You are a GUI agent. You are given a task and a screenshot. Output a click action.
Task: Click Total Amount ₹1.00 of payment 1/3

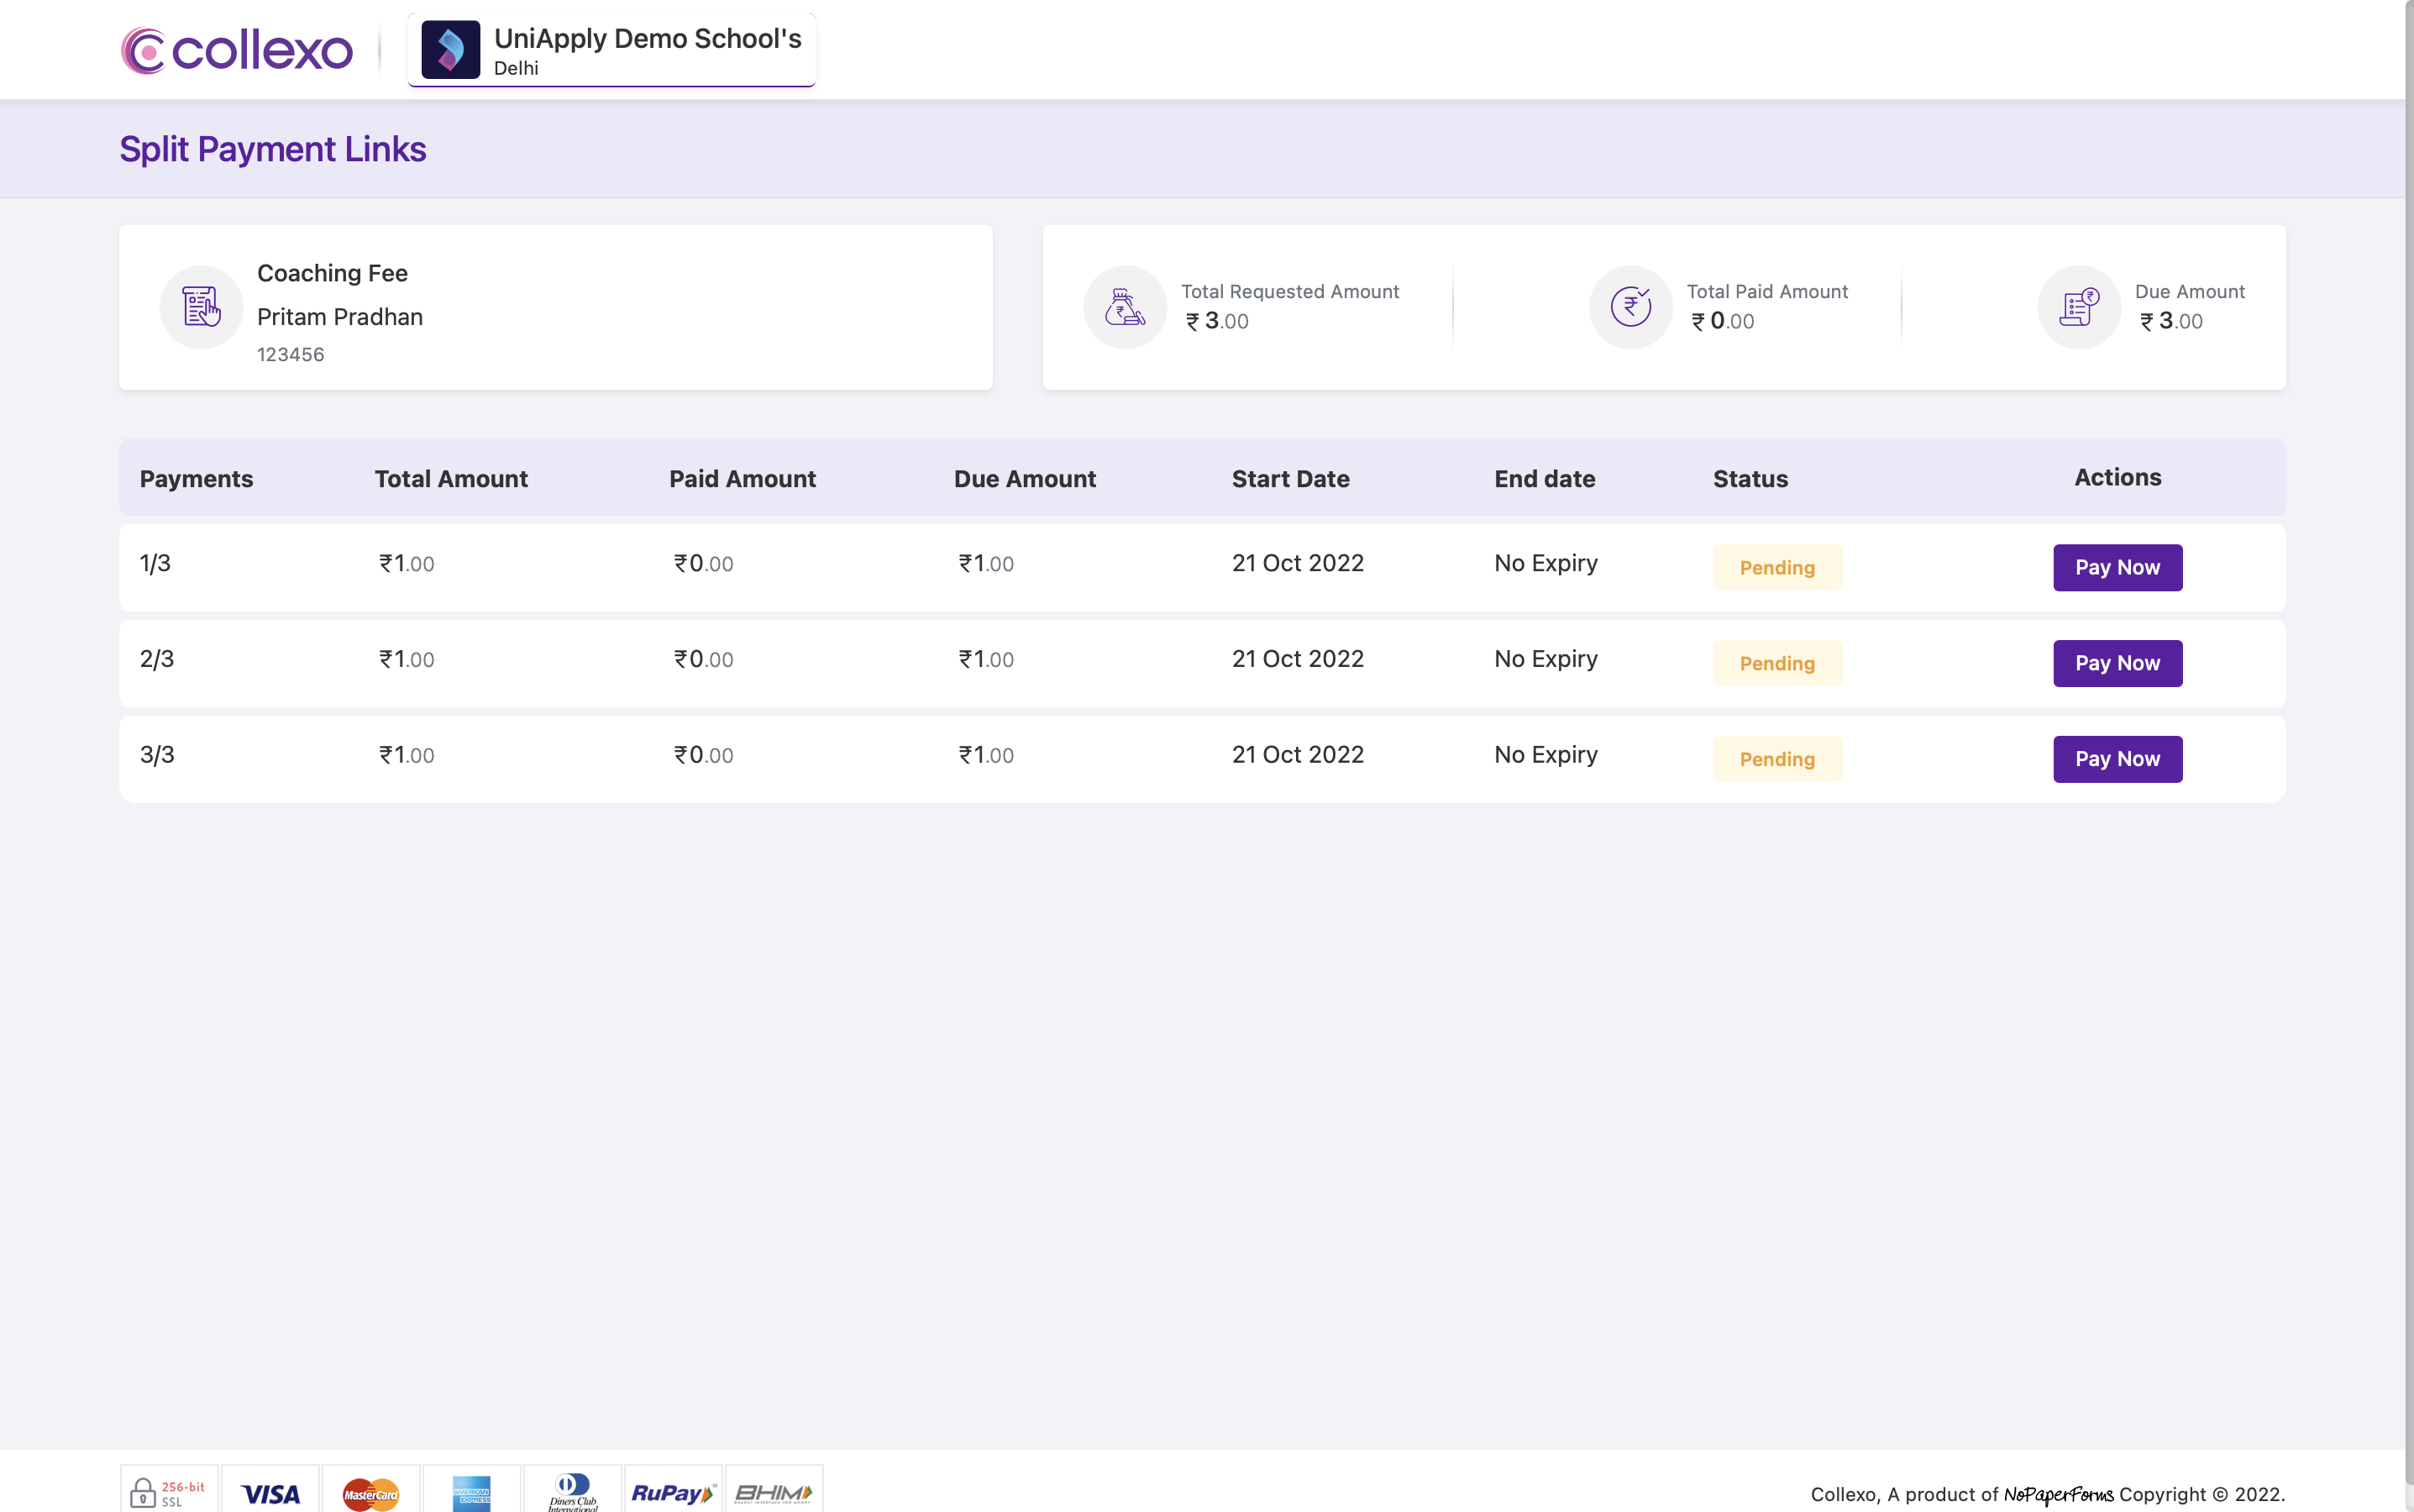click(x=406, y=563)
